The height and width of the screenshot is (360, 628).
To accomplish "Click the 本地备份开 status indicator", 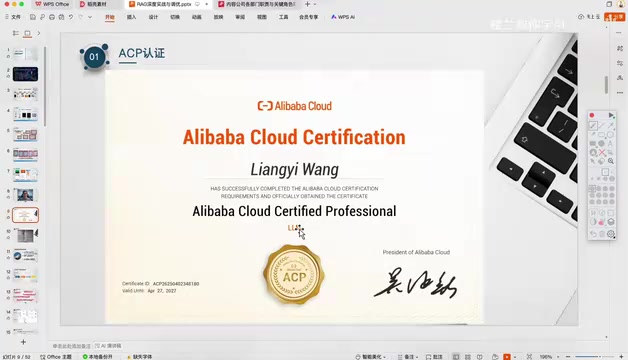I will [98, 356].
